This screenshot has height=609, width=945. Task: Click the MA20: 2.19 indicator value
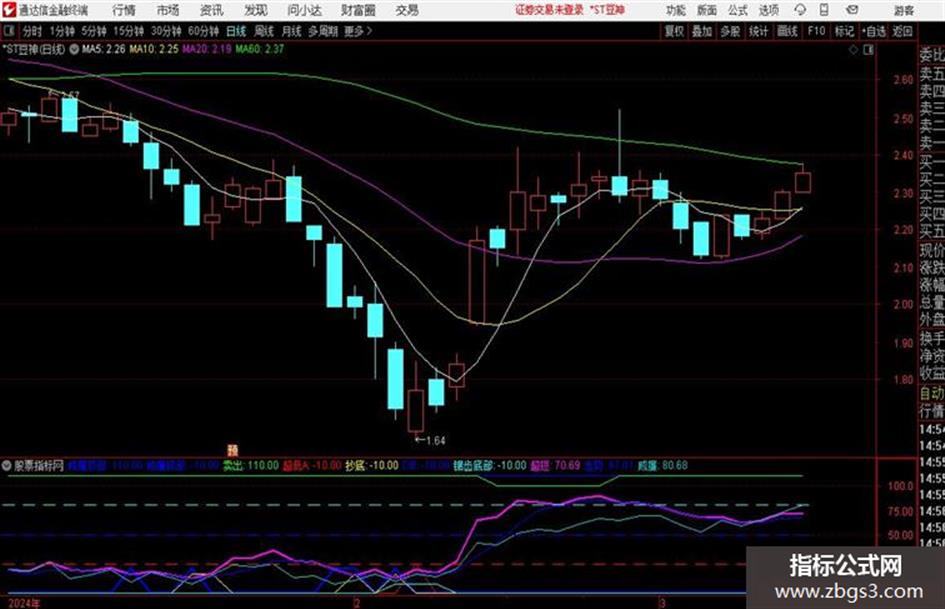(x=207, y=49)
